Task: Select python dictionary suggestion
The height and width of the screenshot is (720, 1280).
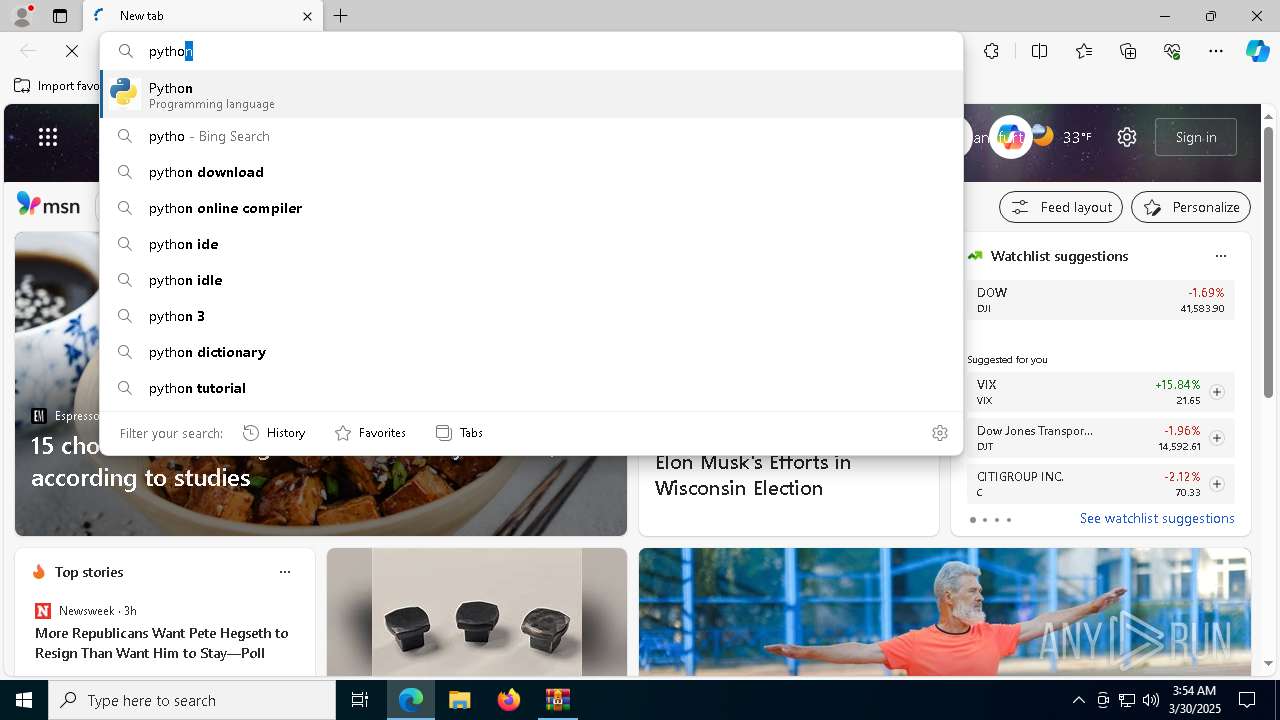Action: click(x=531, y=352)
